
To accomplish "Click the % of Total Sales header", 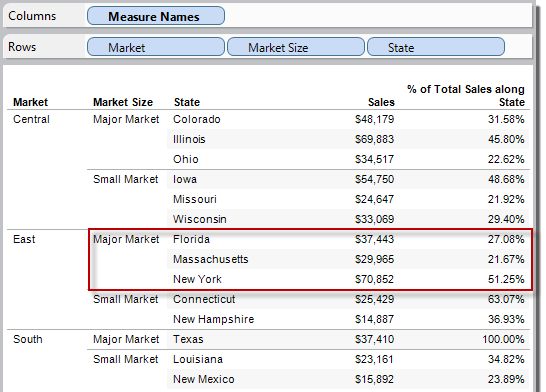I will pos(466,96).
